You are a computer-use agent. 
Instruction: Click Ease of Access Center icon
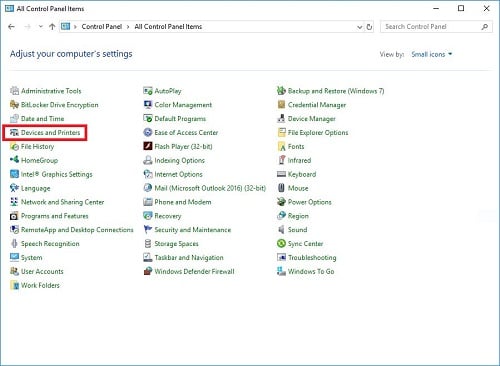[148, 132]
